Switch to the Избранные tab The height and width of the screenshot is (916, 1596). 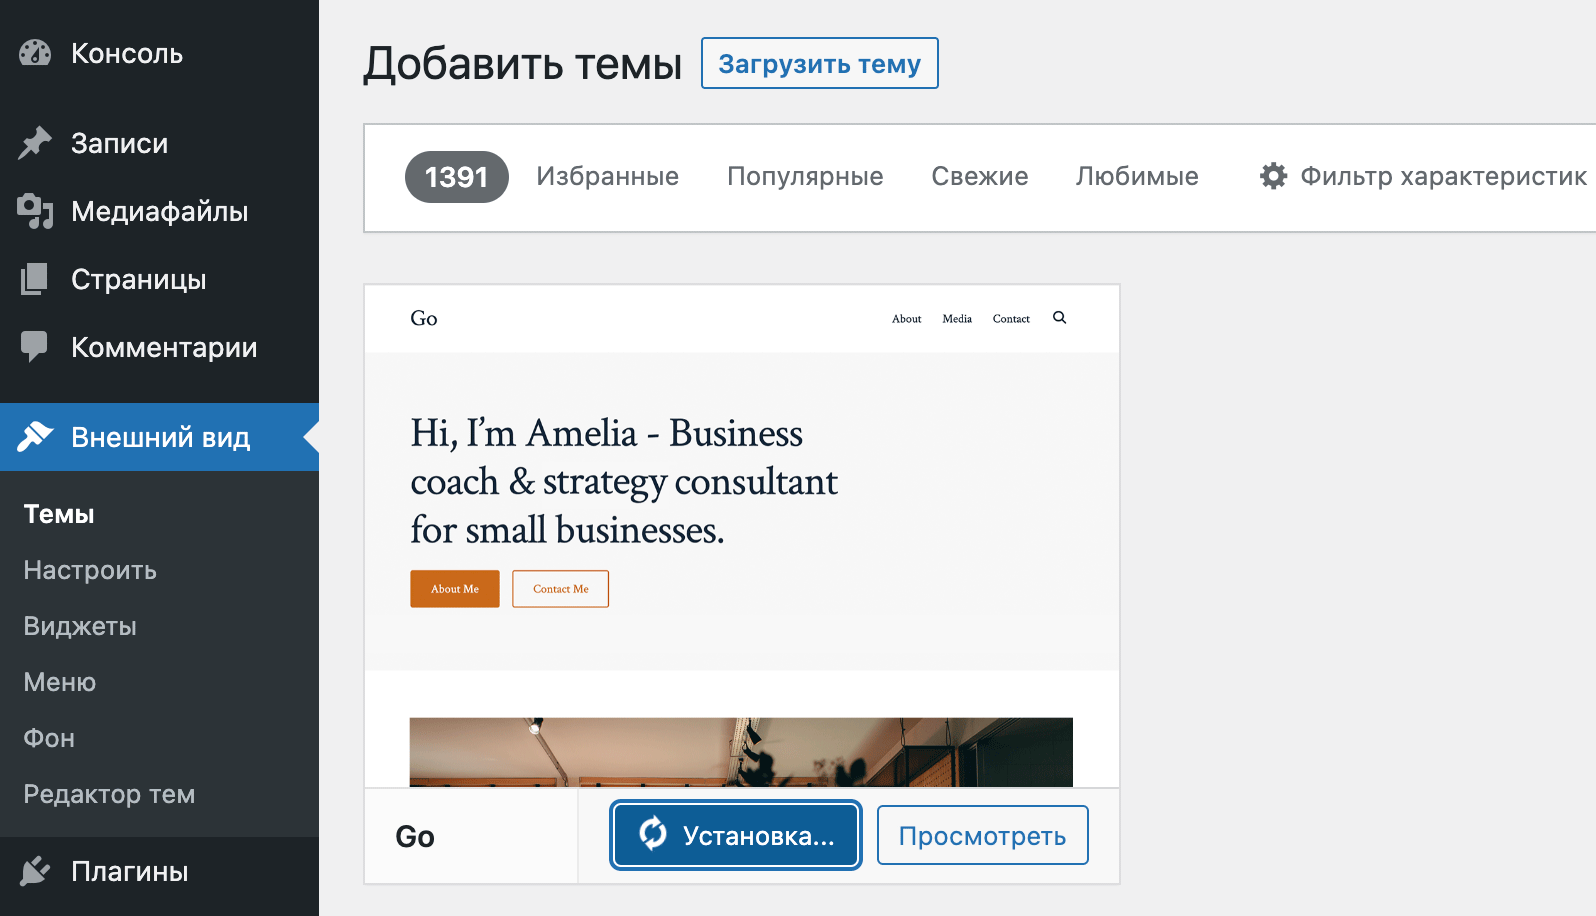click(608, 177)
